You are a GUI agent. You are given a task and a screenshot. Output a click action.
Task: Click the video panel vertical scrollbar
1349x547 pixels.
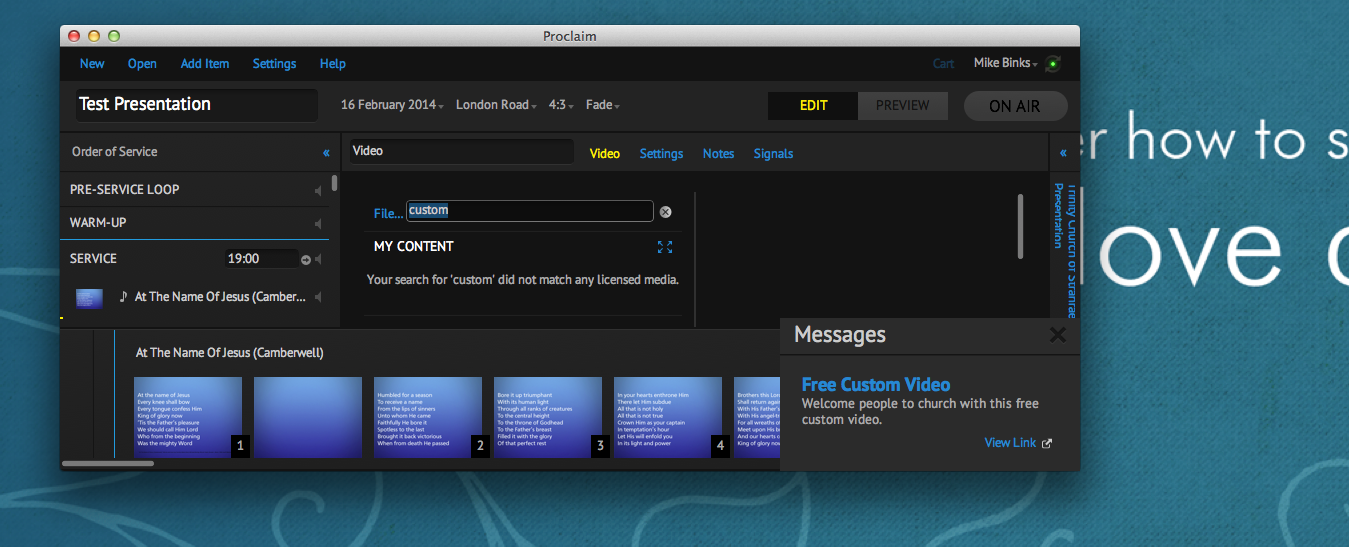click(1020, 226)
